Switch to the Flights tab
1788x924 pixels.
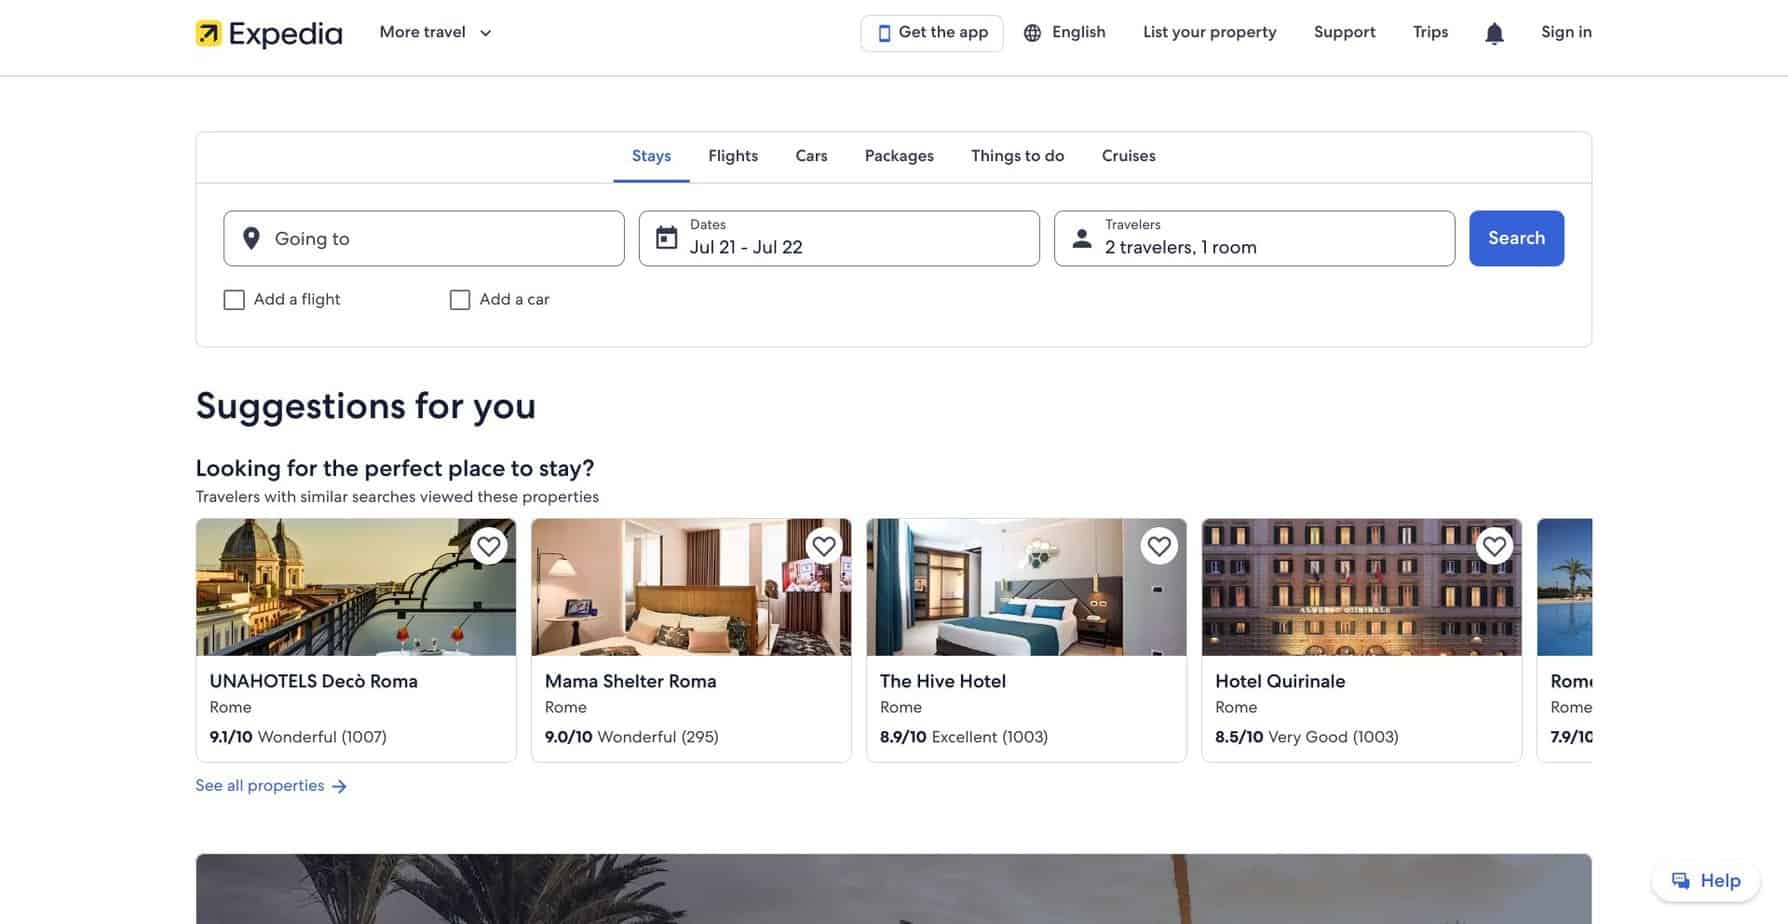[733, 156]
